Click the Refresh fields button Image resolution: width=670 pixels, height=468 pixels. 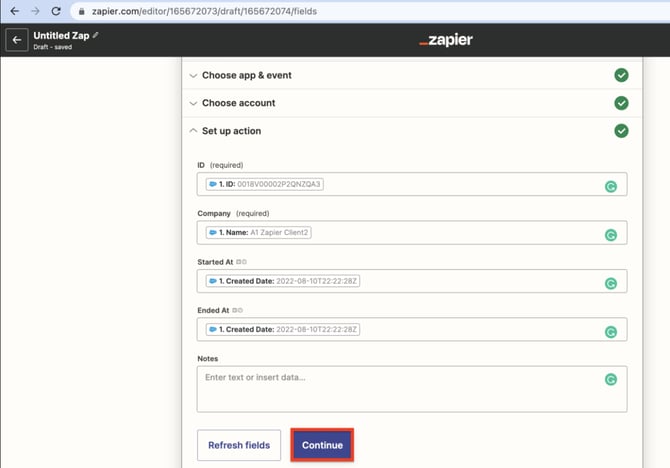pyautogui.click(x=239, y=445)
